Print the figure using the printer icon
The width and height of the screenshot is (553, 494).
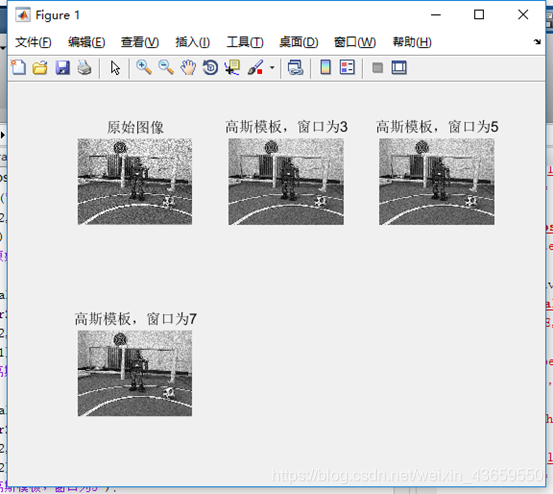click(84, 67)
